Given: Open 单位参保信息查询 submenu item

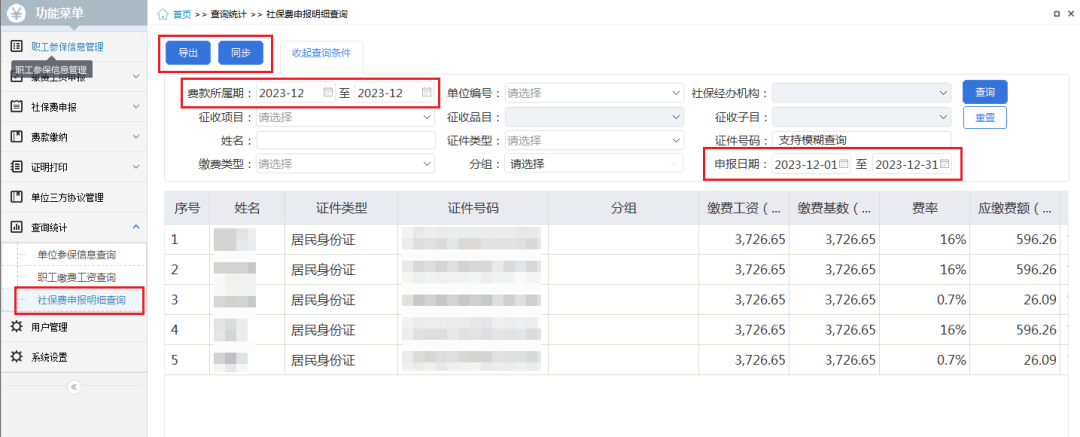Looking at the screenshot, I should pos(76,255).
